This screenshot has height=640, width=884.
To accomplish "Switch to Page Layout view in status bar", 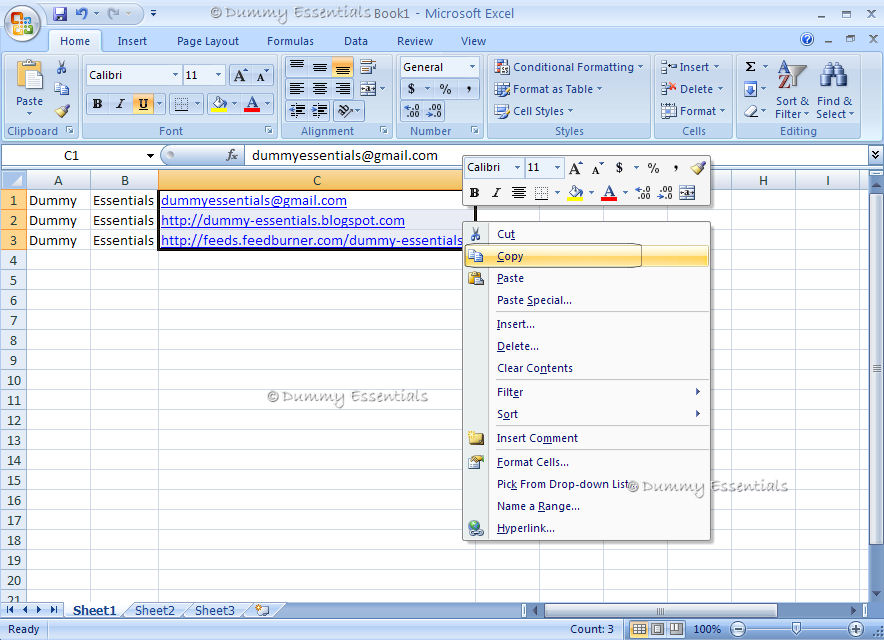I will 657,629.
